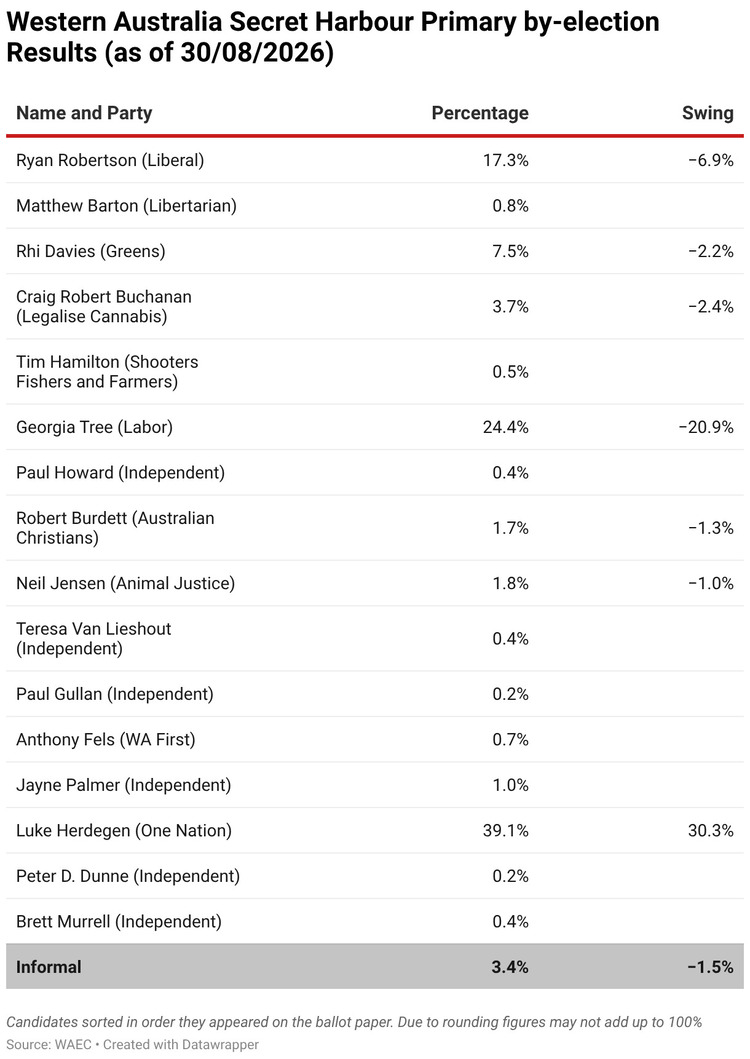Image resolution: width=750 pixels, height=1059 pixels.
Task: Click Teresa Van Lieshout (Independent) name
Action: [x=94, y=638]
